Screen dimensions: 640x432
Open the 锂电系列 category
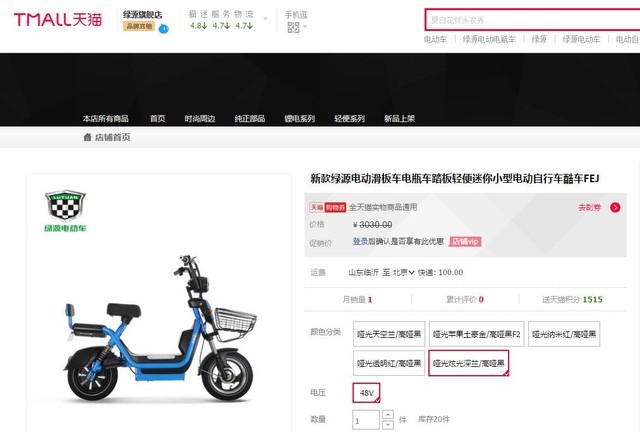coord(300,118)
